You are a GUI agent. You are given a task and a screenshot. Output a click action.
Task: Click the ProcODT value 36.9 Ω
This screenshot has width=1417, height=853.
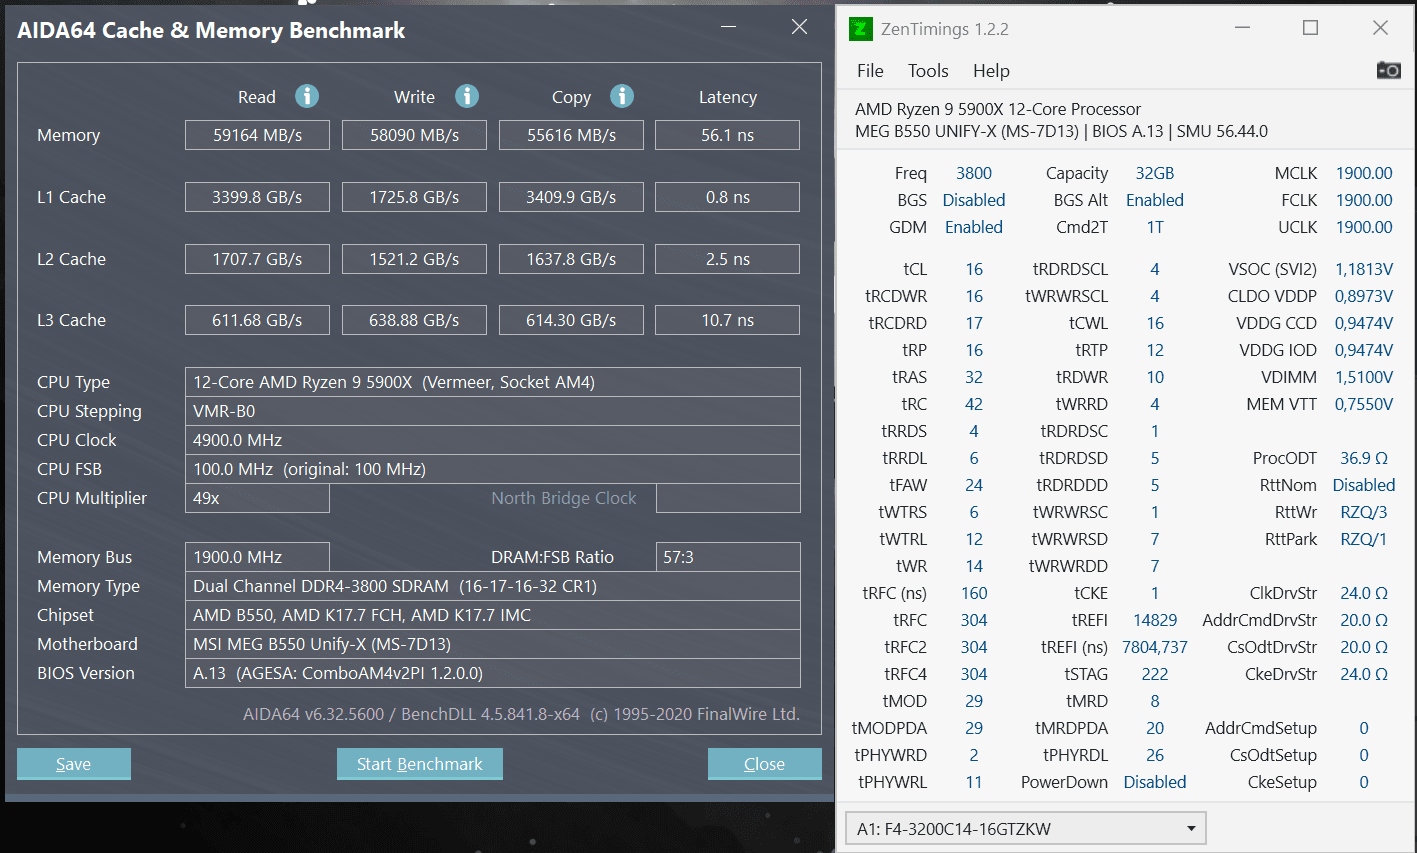coord(1364,458)
